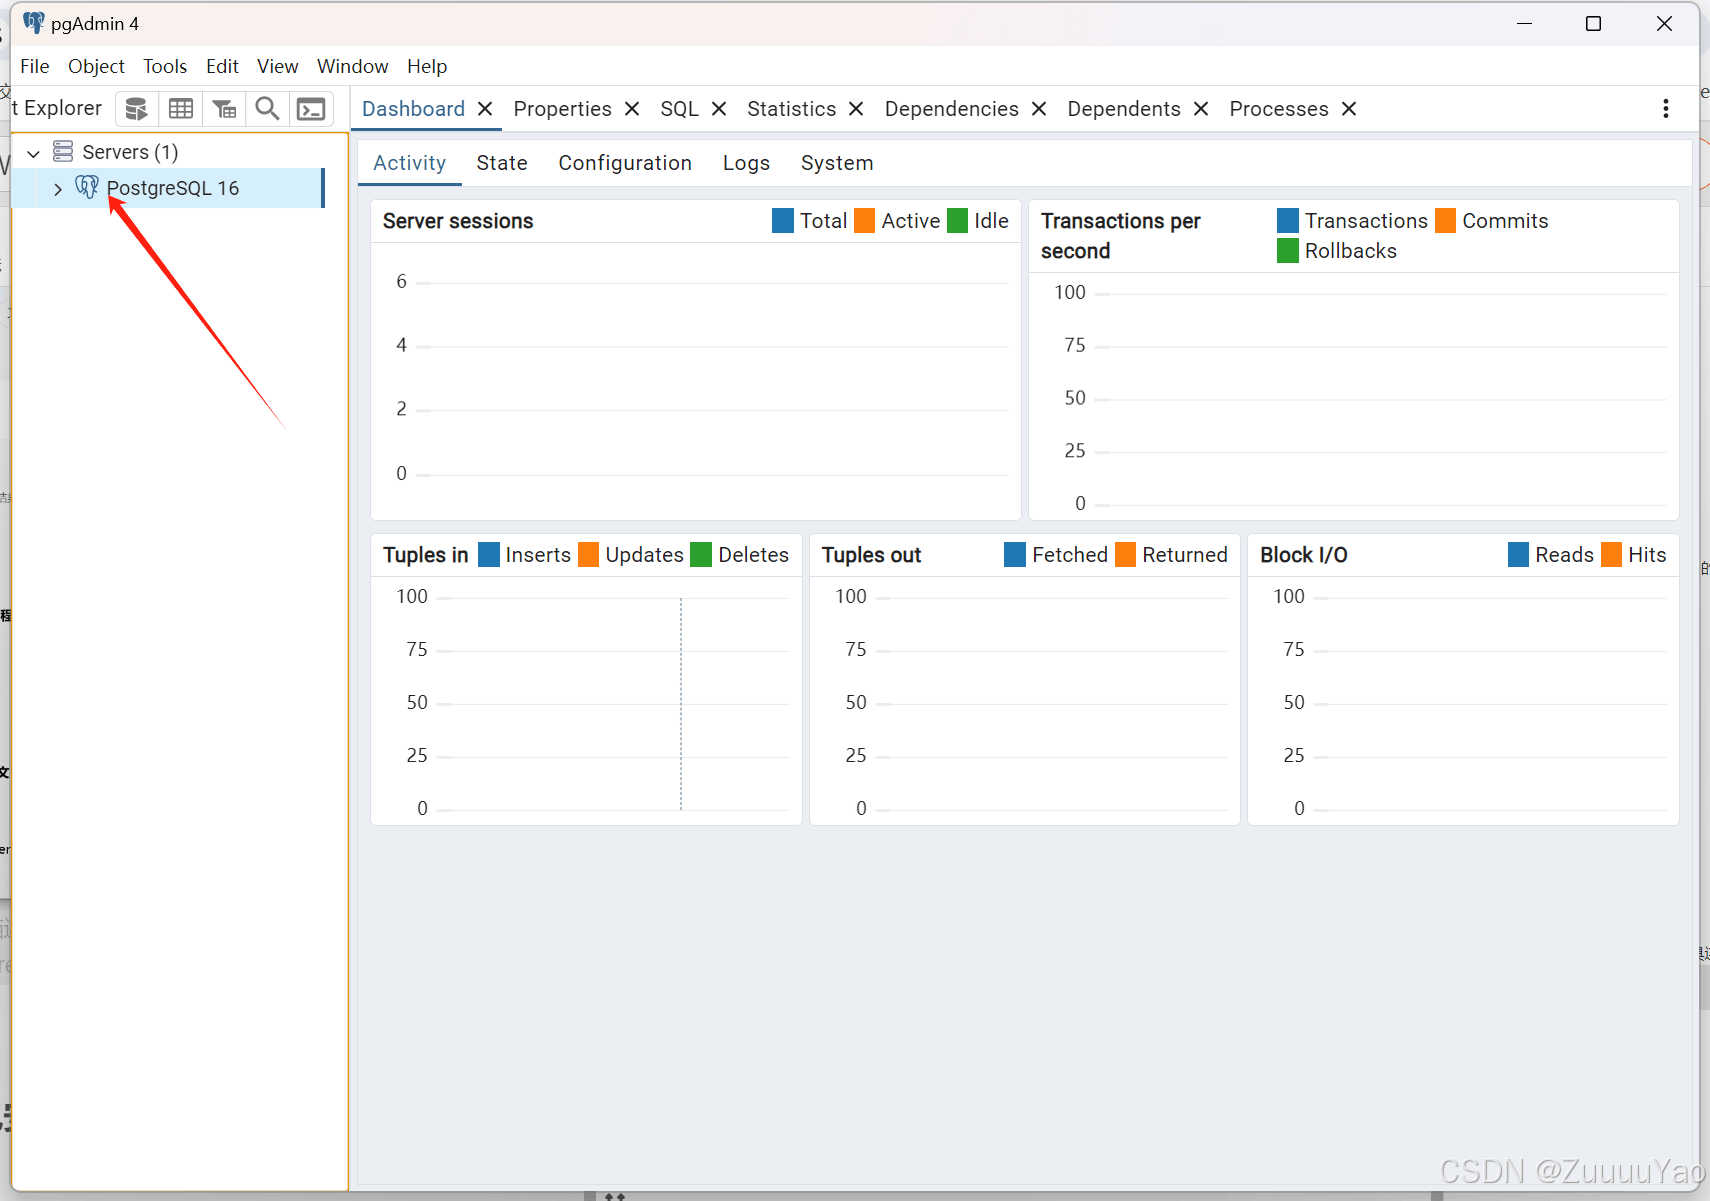Click the blue Transactions legend swatch
The image size is (1710, 1201).
tap(1288, 220)
